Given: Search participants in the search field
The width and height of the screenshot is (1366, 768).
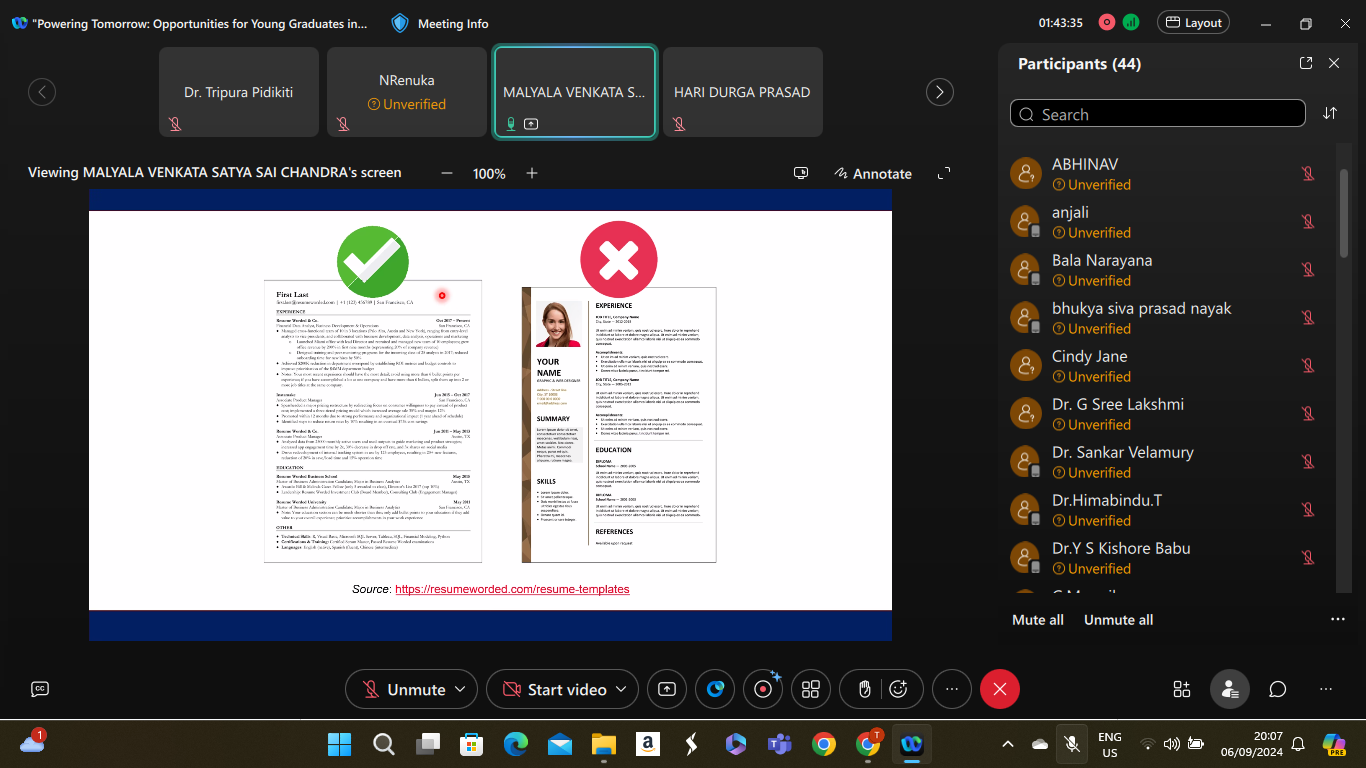Looking at the screenshot, I should click(1160, 114).
